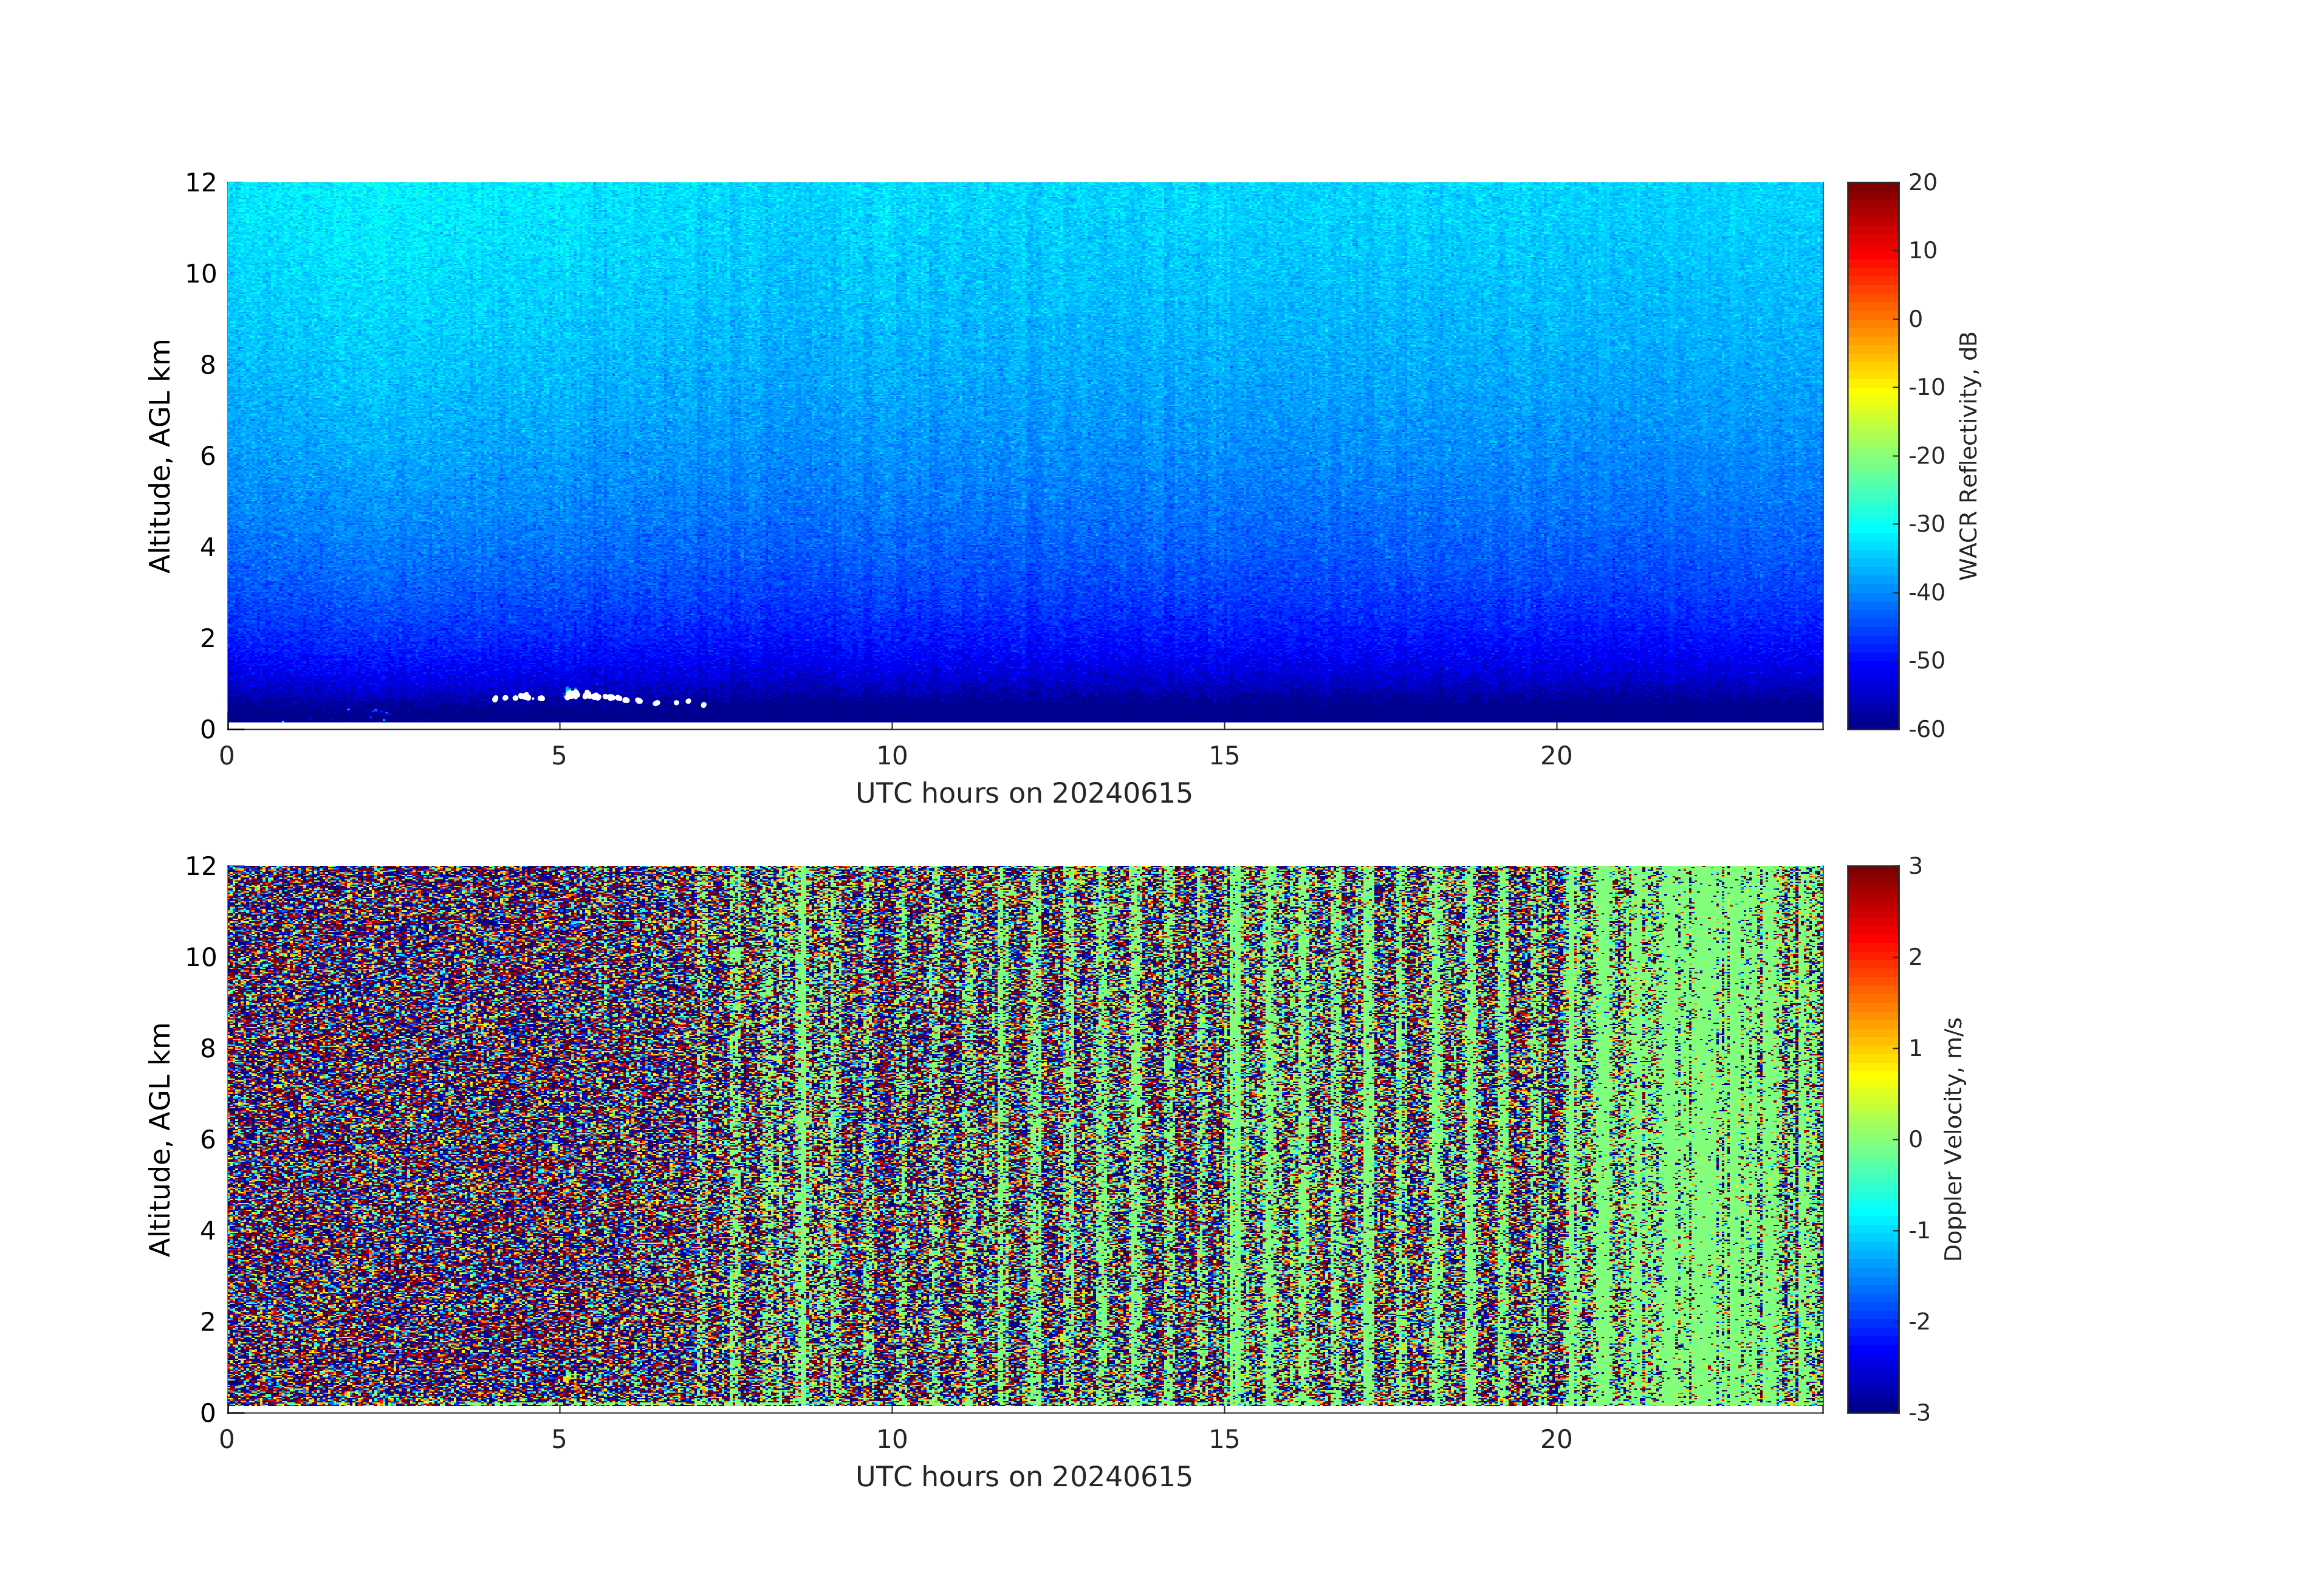This screenshot has height=1595, width=2324.
Task: Click the "Altitude, AGL km" label of reflectivity plot
Action: [160, 455]
